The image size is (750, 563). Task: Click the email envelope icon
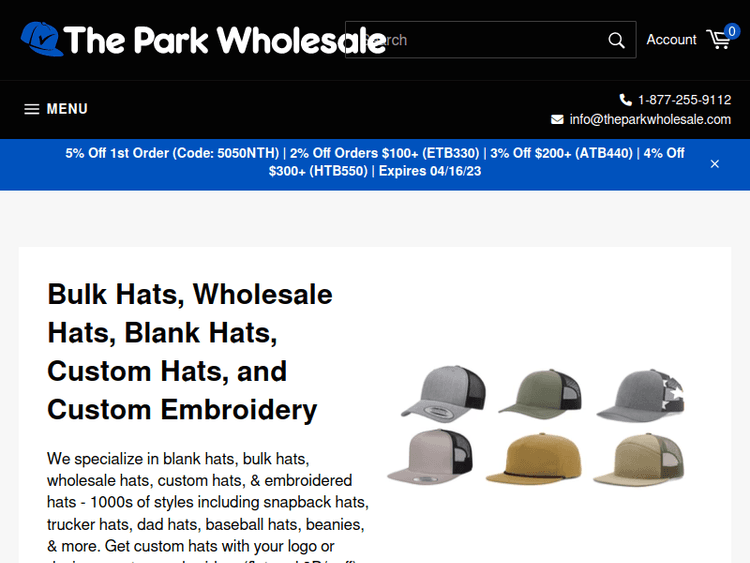pyautogui.click(x=557, y=119)
